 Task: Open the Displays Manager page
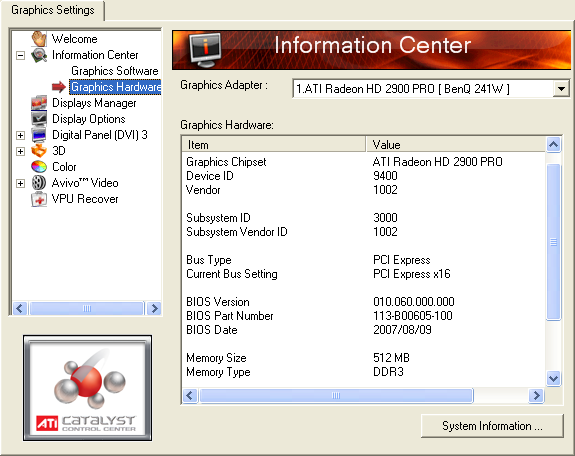click(x=94, y=103)
